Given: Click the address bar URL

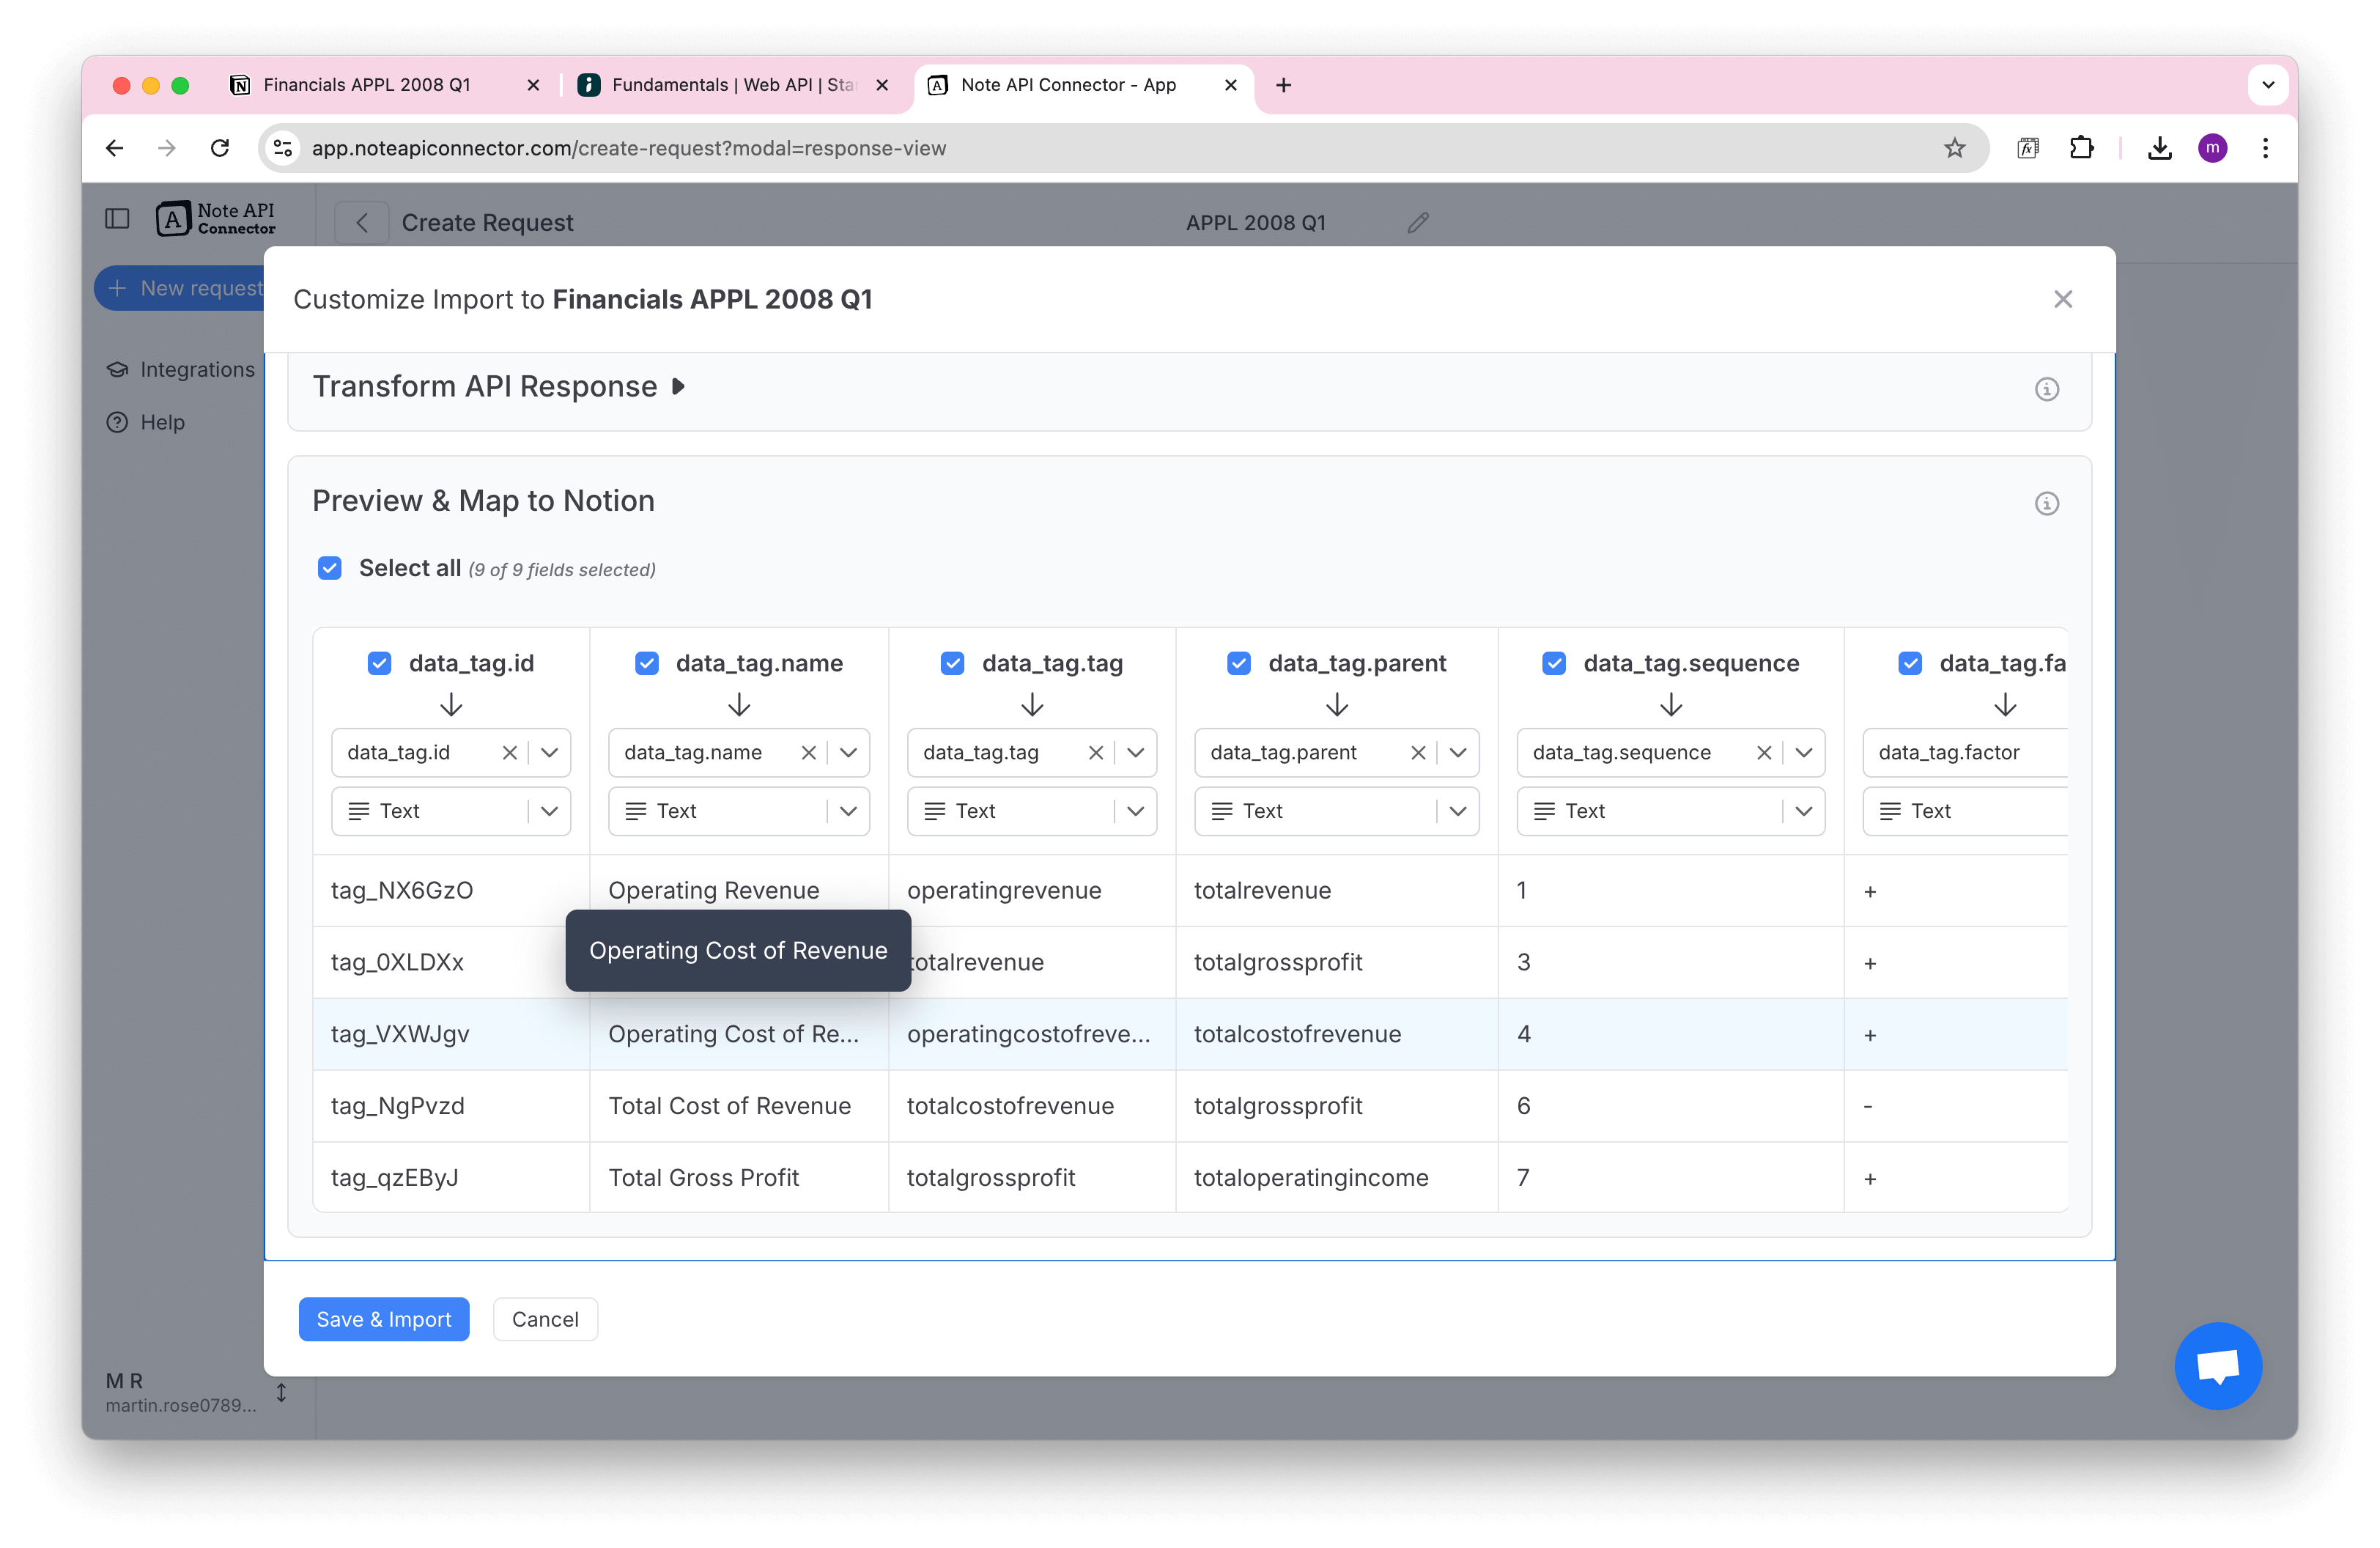Looking at the screenshot, I should point(629,147).
